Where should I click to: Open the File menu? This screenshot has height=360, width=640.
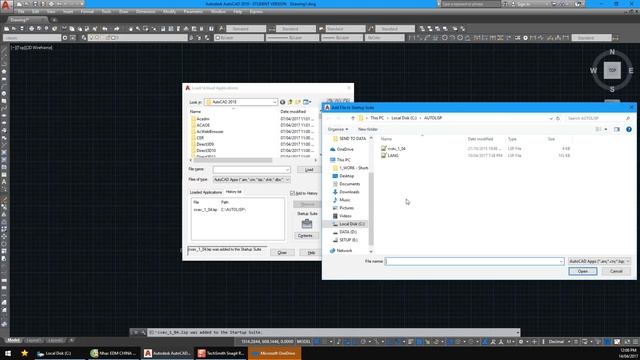[21, 12]
